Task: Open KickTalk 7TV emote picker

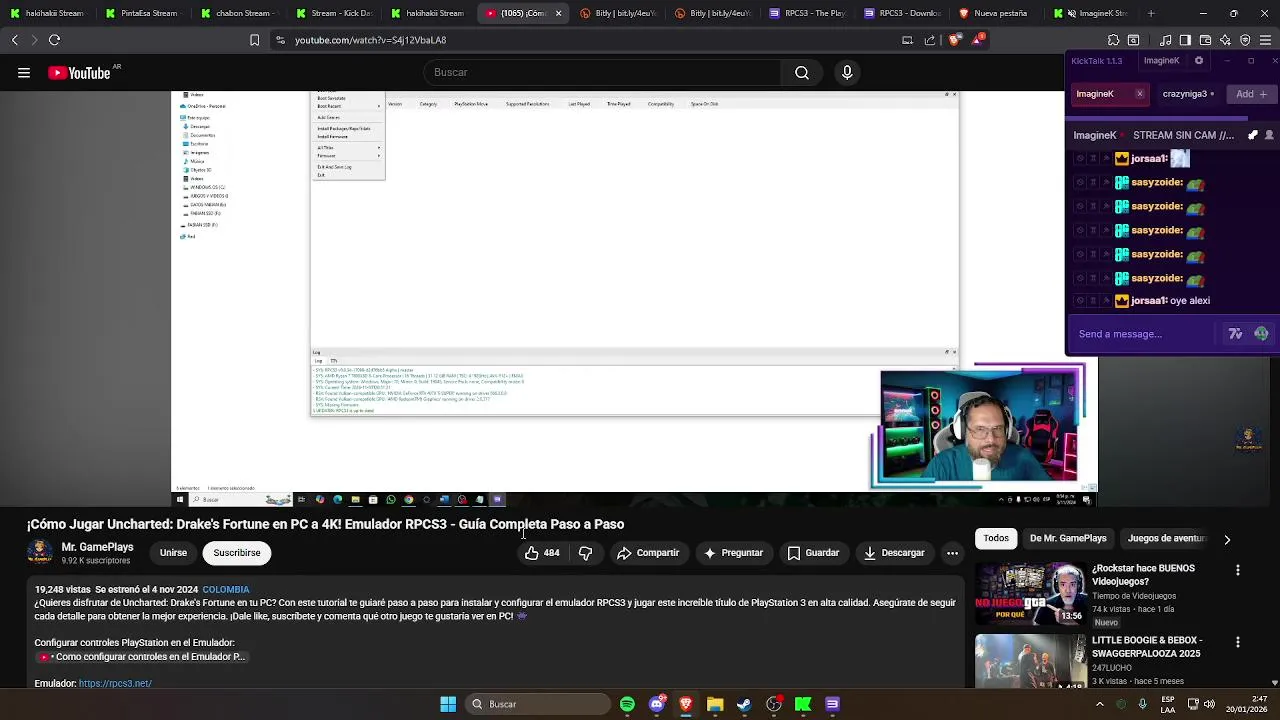Action: pos(1236,334)
